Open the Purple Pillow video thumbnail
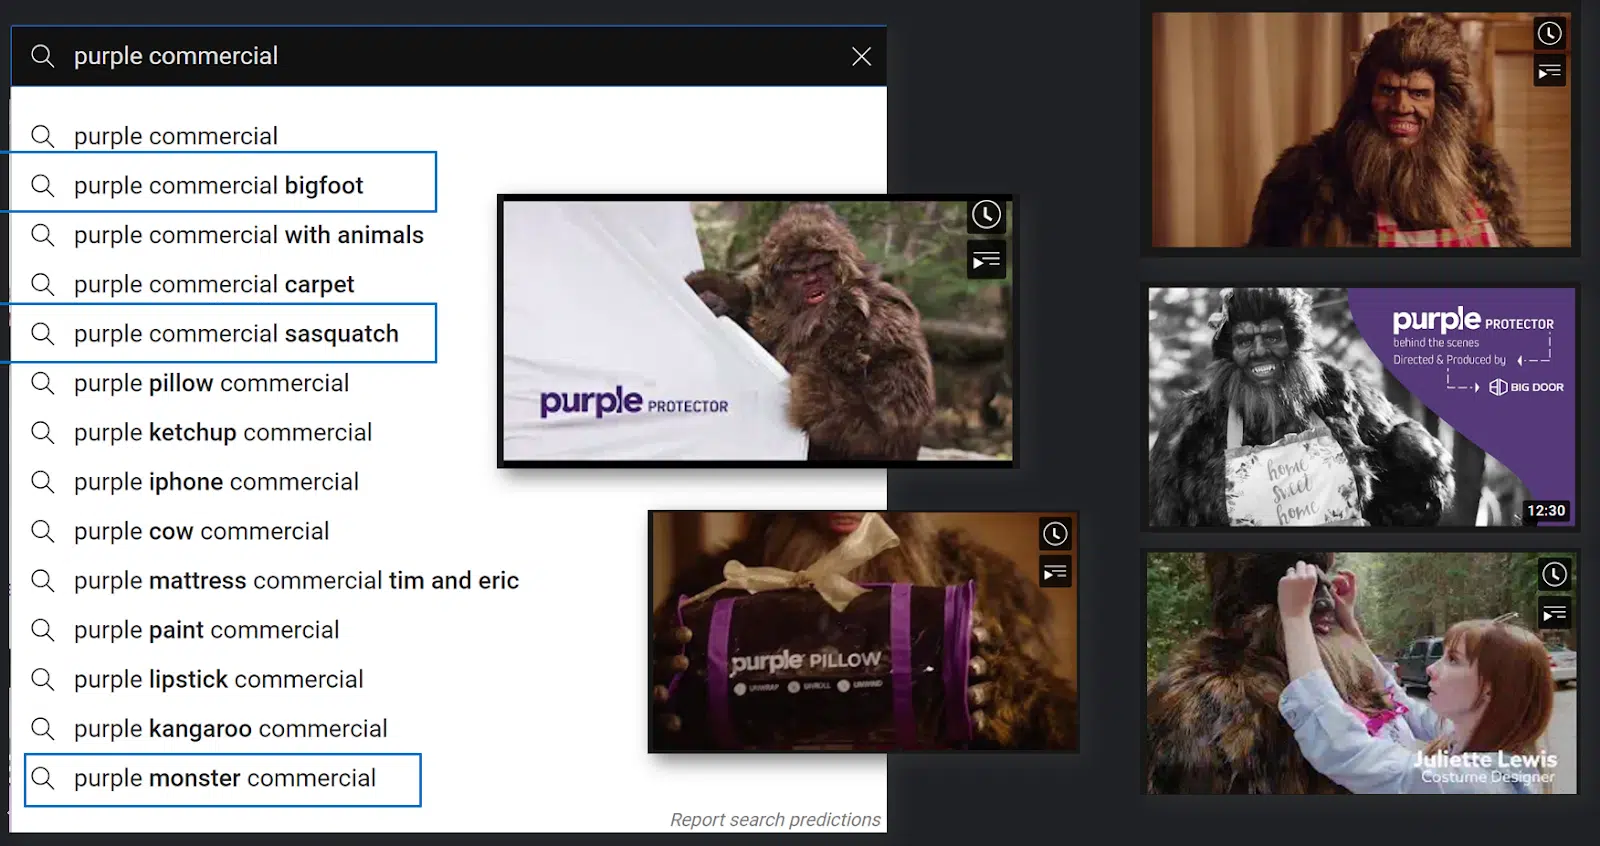Image resolution: width=1600 pixels, height=846 pixels. point(864,632)
